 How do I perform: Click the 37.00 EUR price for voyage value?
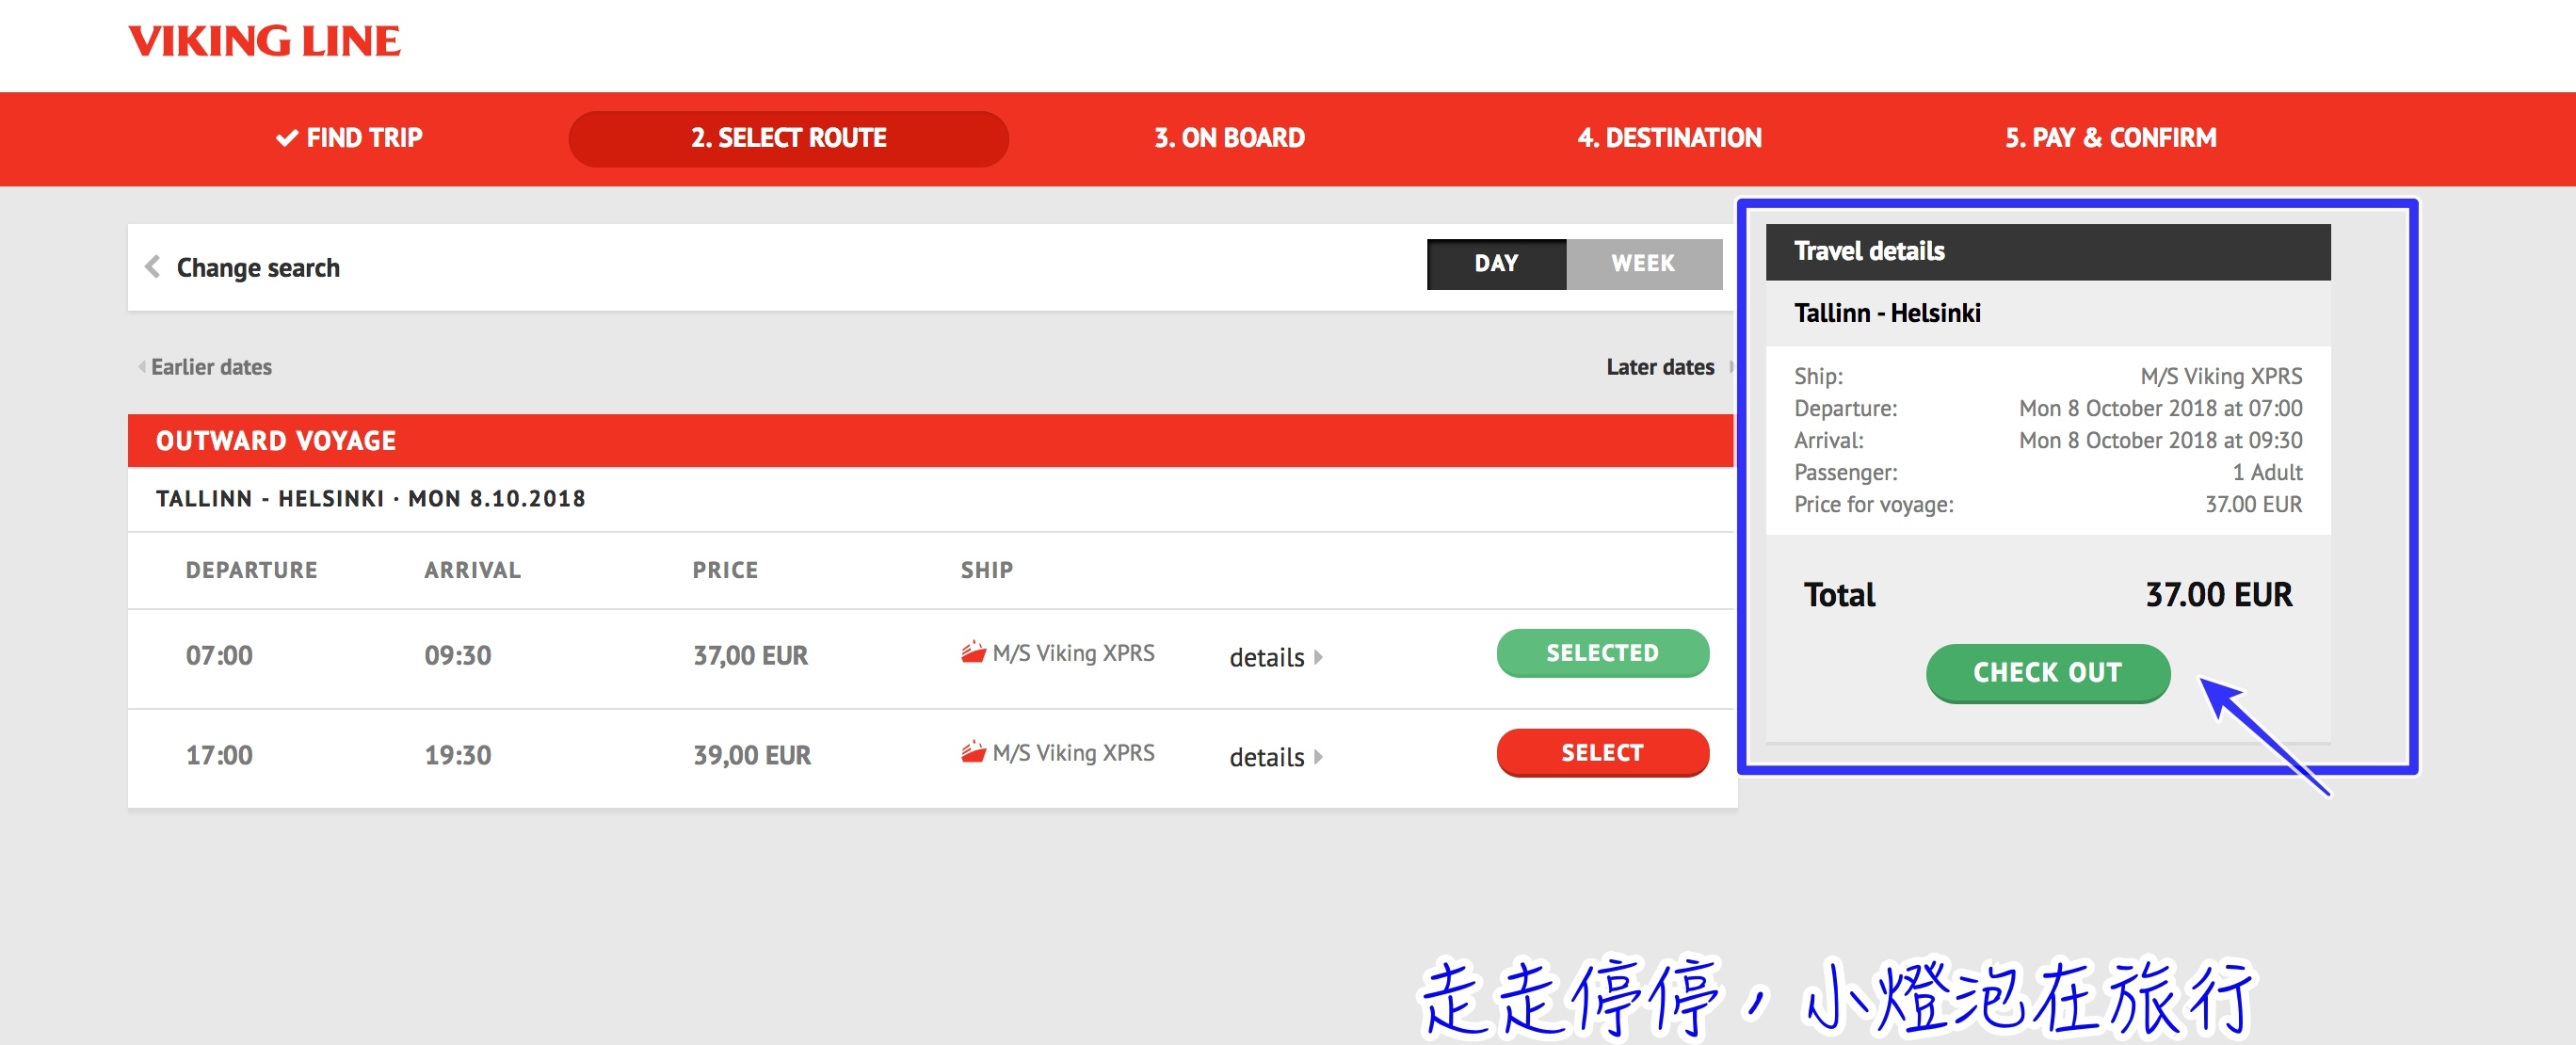(x=2253, y=504)
